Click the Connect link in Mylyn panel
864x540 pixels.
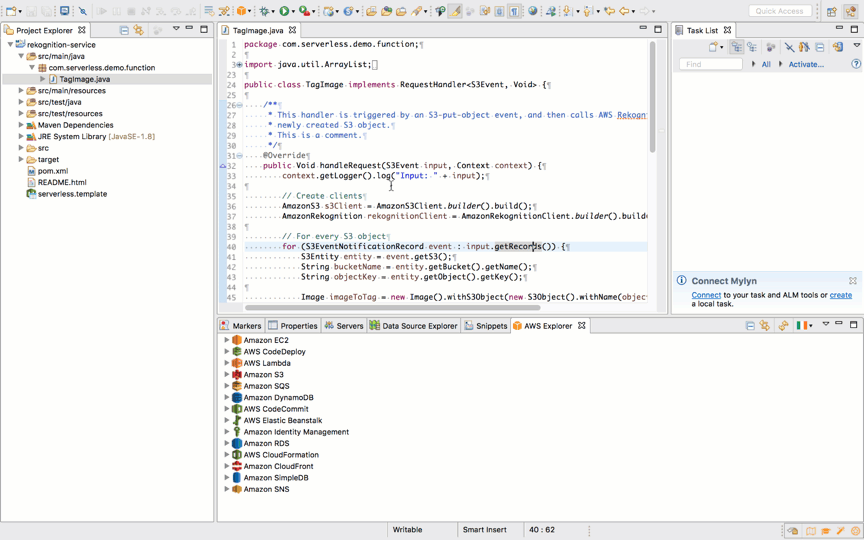tap(706, 295)
